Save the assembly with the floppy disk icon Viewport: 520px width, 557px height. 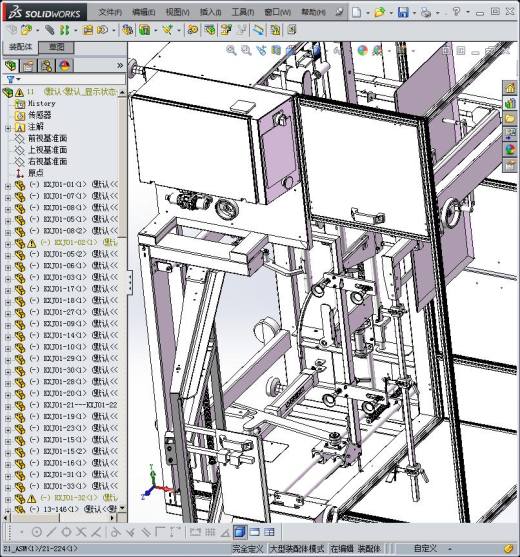pos(403,12)
